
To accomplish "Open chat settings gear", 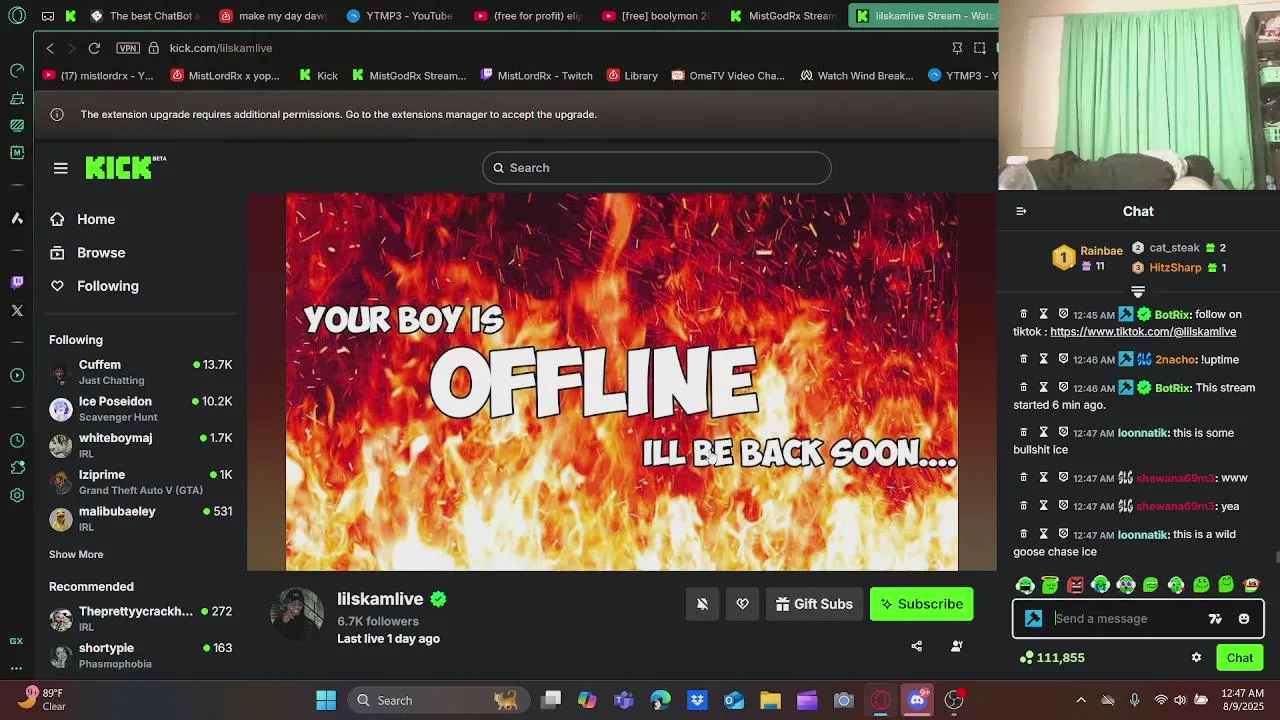I will pos(1196,657).
